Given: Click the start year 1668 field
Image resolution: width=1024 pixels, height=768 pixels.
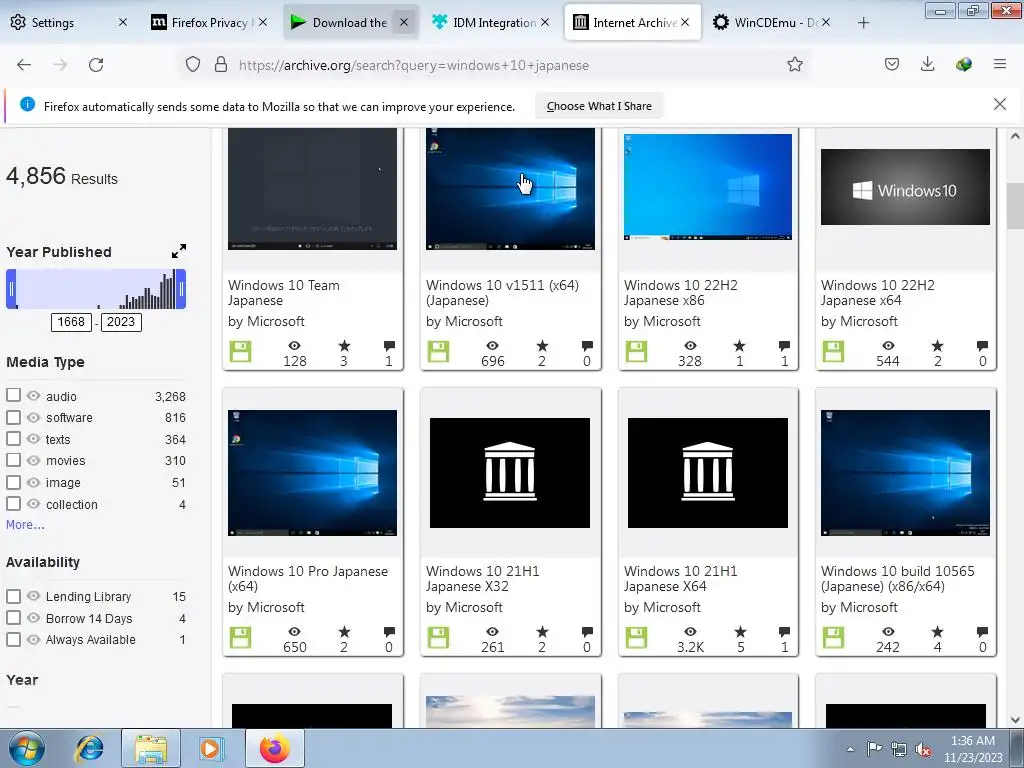Looking at the screenshot, I should click(71, 322).
